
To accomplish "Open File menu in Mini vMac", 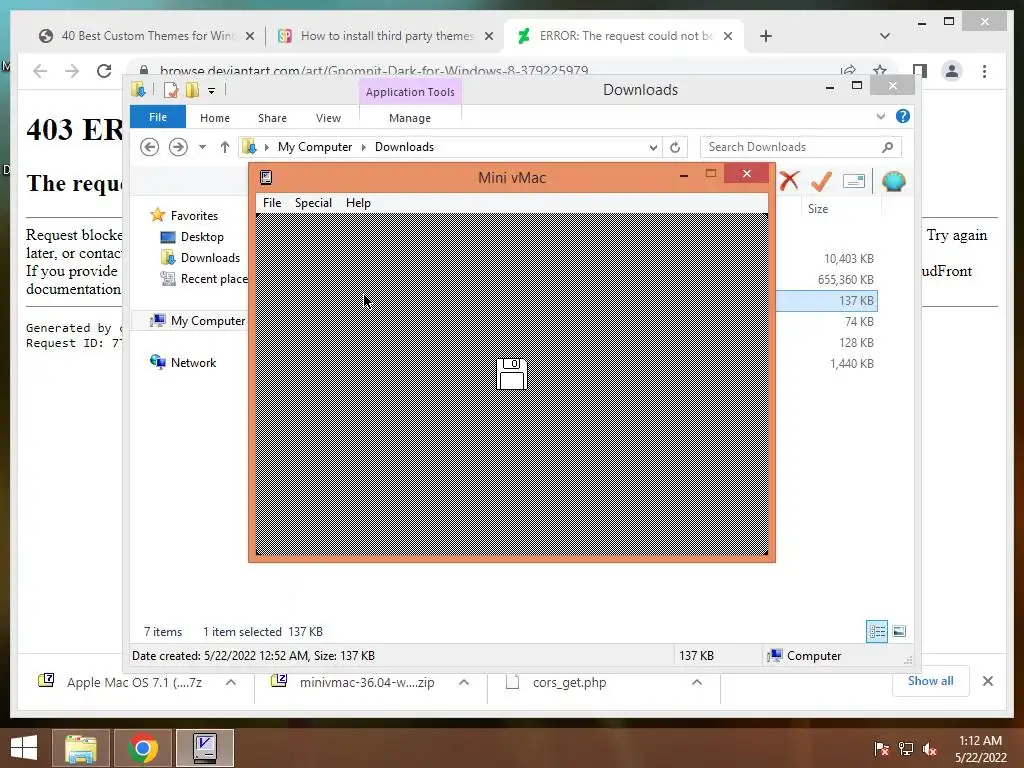I will coord(272,202).
